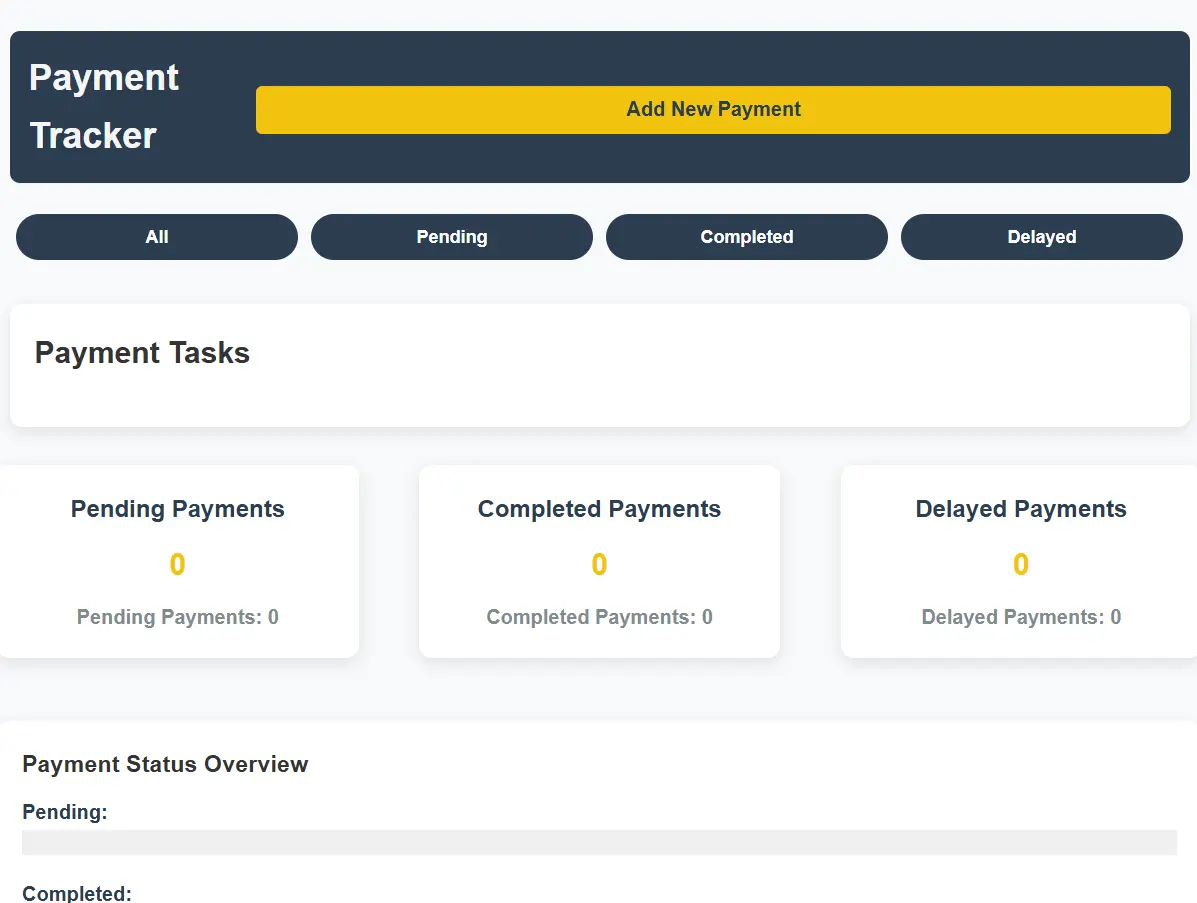1197x903 pixels.
Task: Filter payments by Delayed status
Action: 1041,237
